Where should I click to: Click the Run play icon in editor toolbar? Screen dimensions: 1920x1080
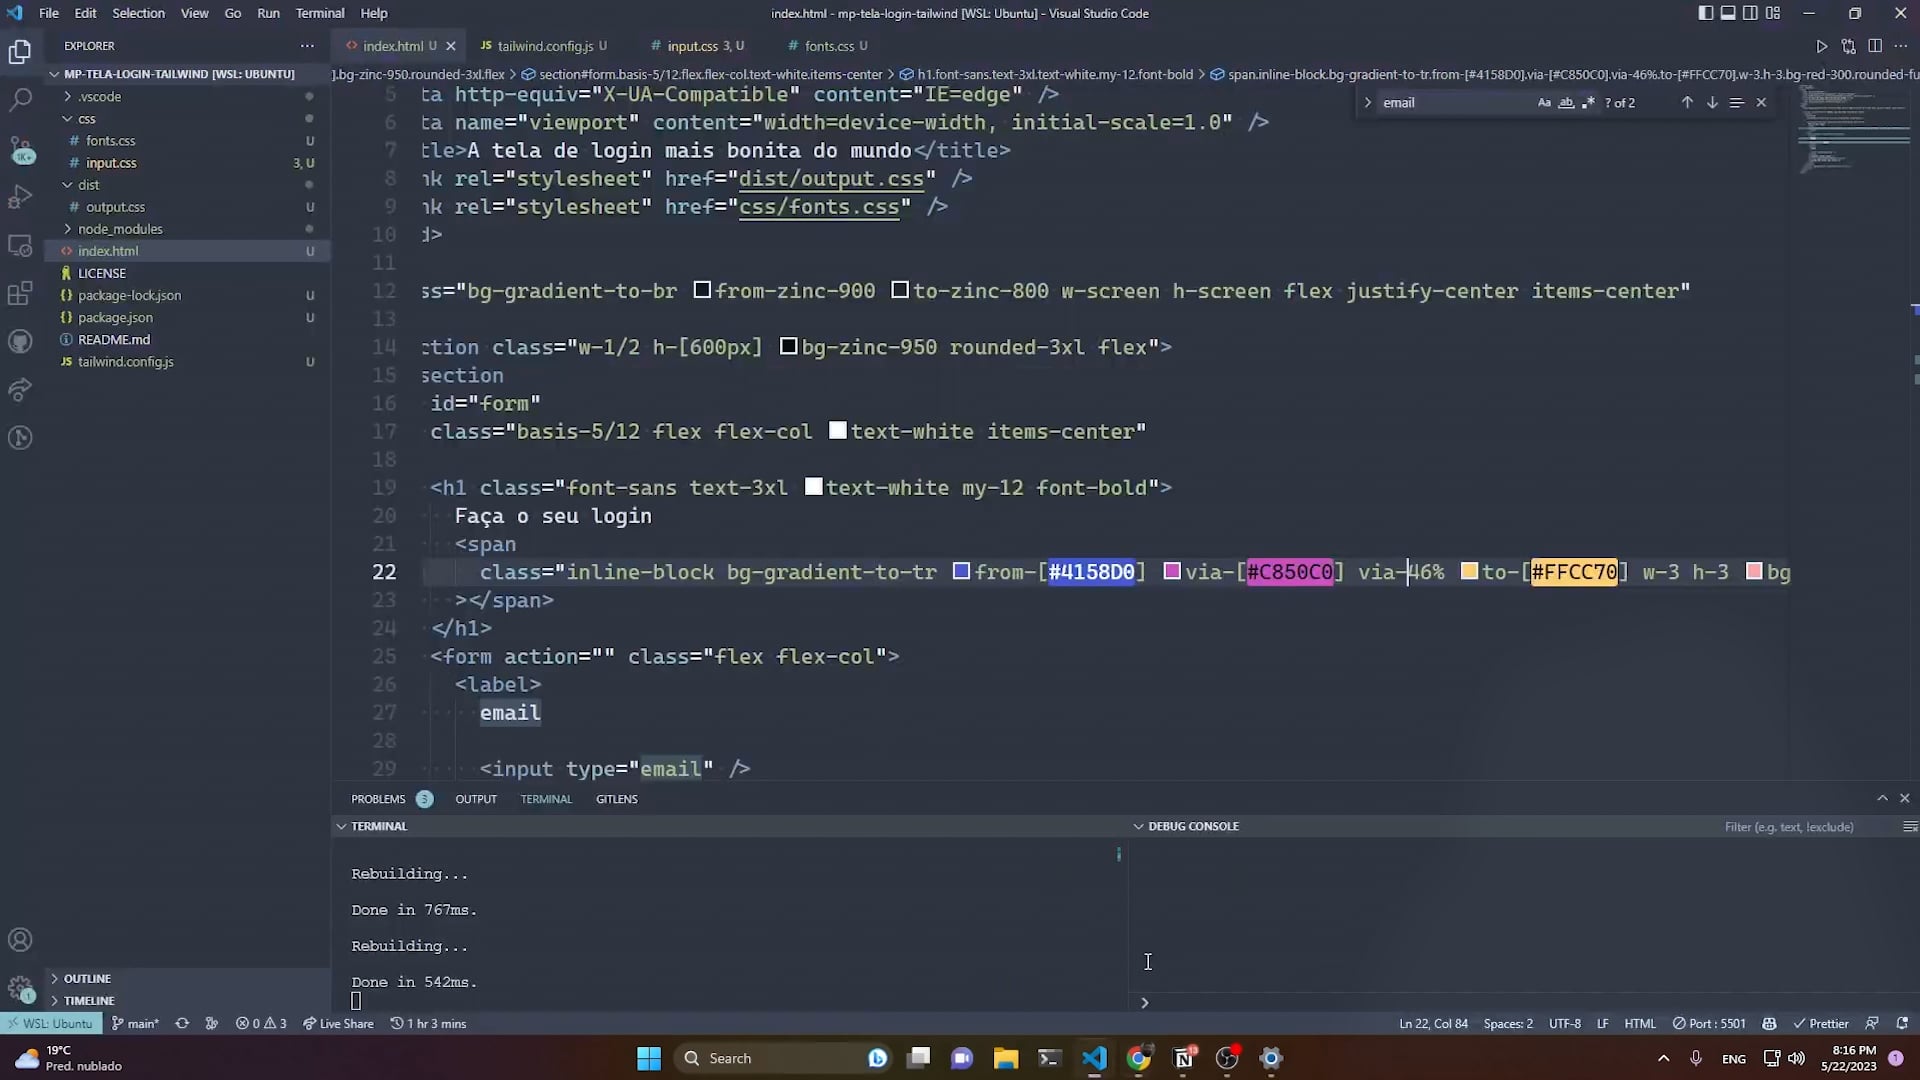coord(1821,46)
